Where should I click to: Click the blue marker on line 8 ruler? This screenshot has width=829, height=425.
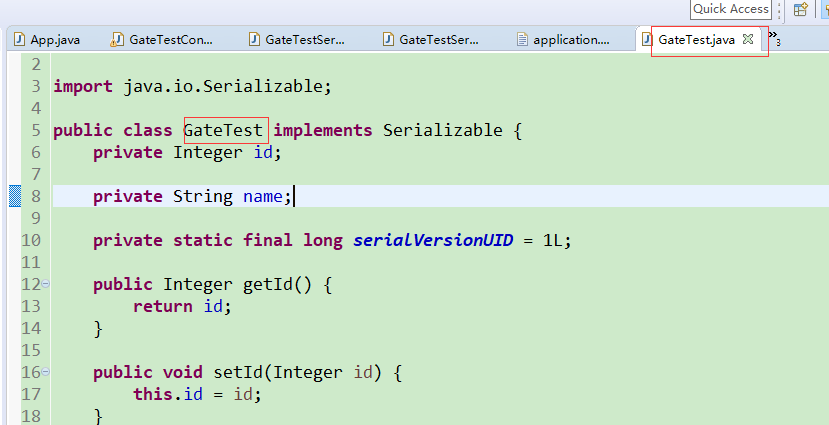[x=15, y=196]
